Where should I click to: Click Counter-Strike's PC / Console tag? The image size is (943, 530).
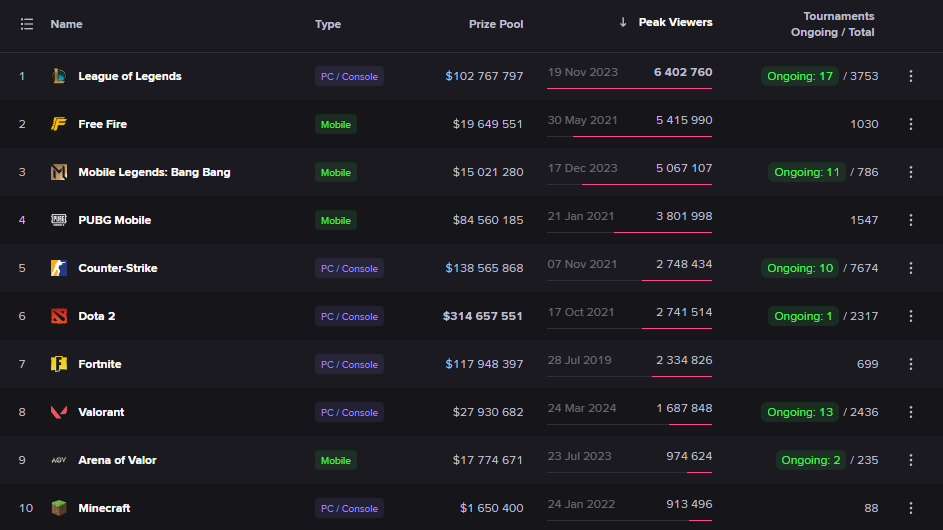(349, 268)
